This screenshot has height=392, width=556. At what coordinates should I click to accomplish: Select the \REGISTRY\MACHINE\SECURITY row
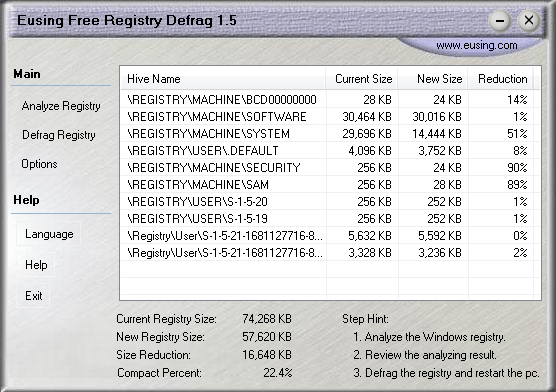(327, 167)
